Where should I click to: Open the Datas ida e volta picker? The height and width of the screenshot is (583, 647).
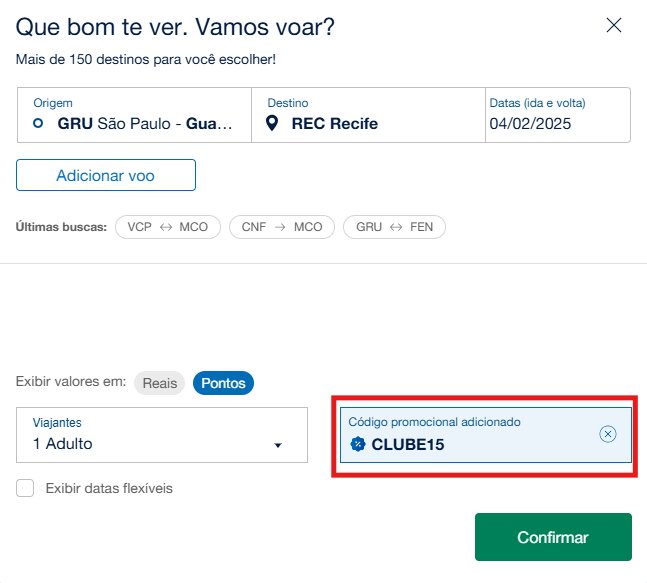(x=558, y=115)
